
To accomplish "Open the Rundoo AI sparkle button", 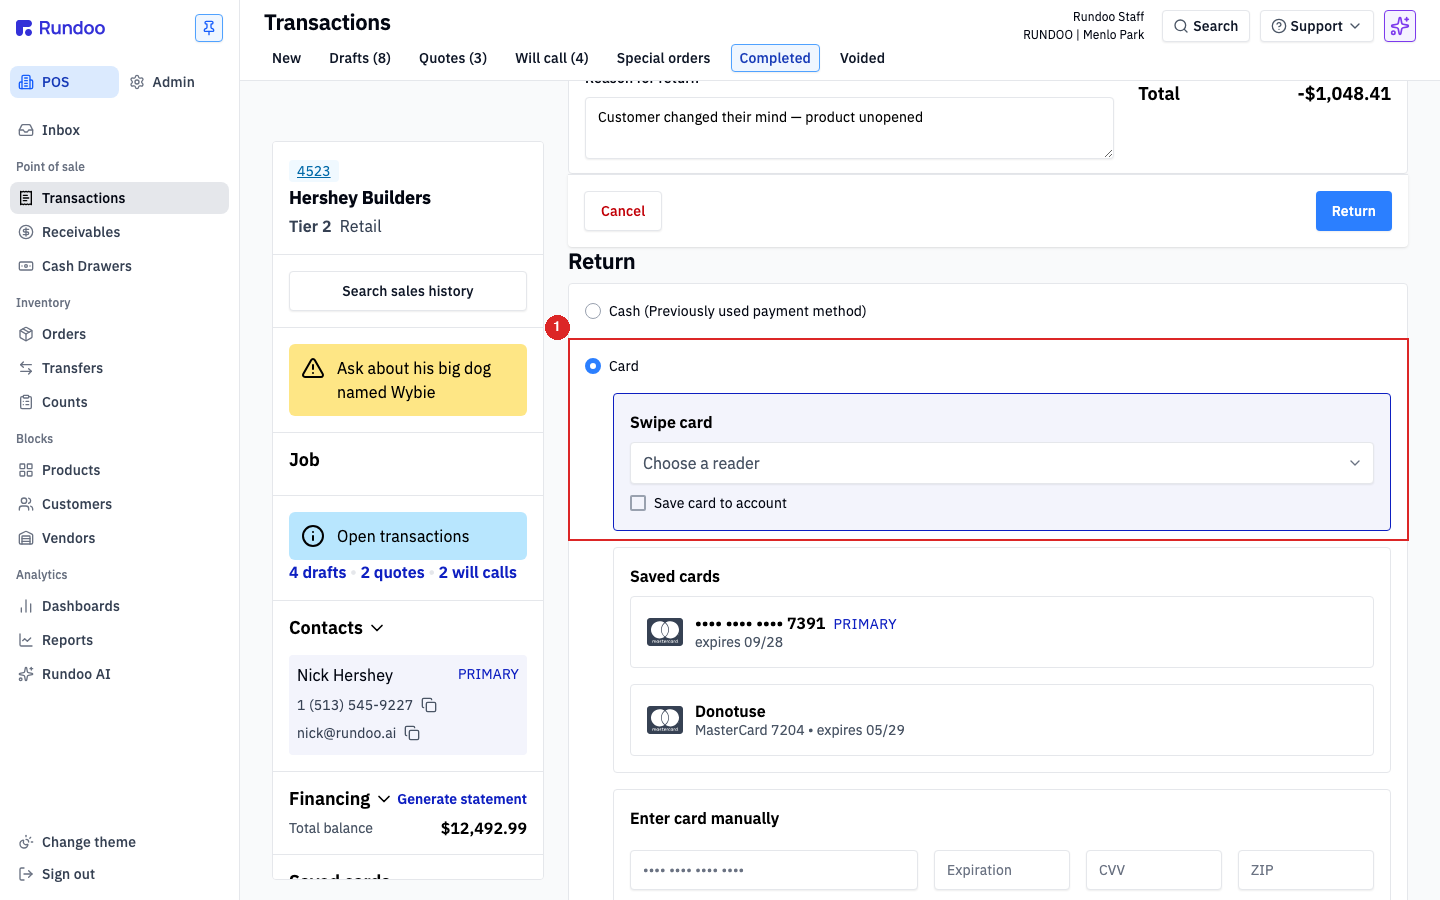I will click(1400, 26).
